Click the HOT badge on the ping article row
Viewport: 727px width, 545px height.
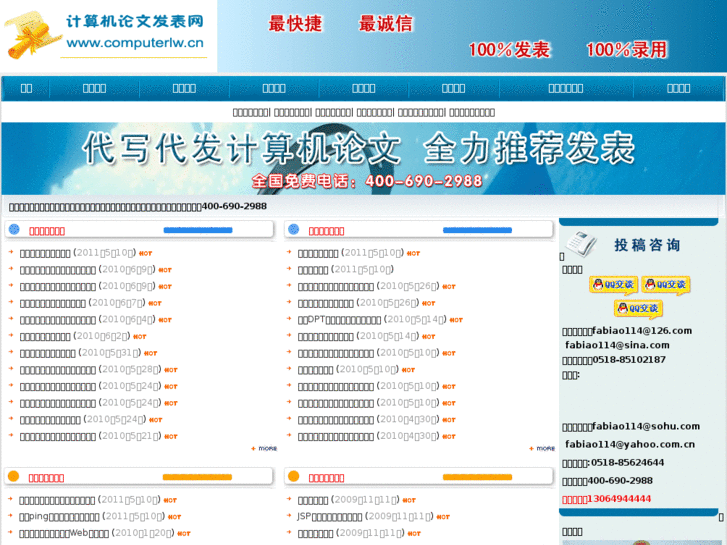(174, 517)
